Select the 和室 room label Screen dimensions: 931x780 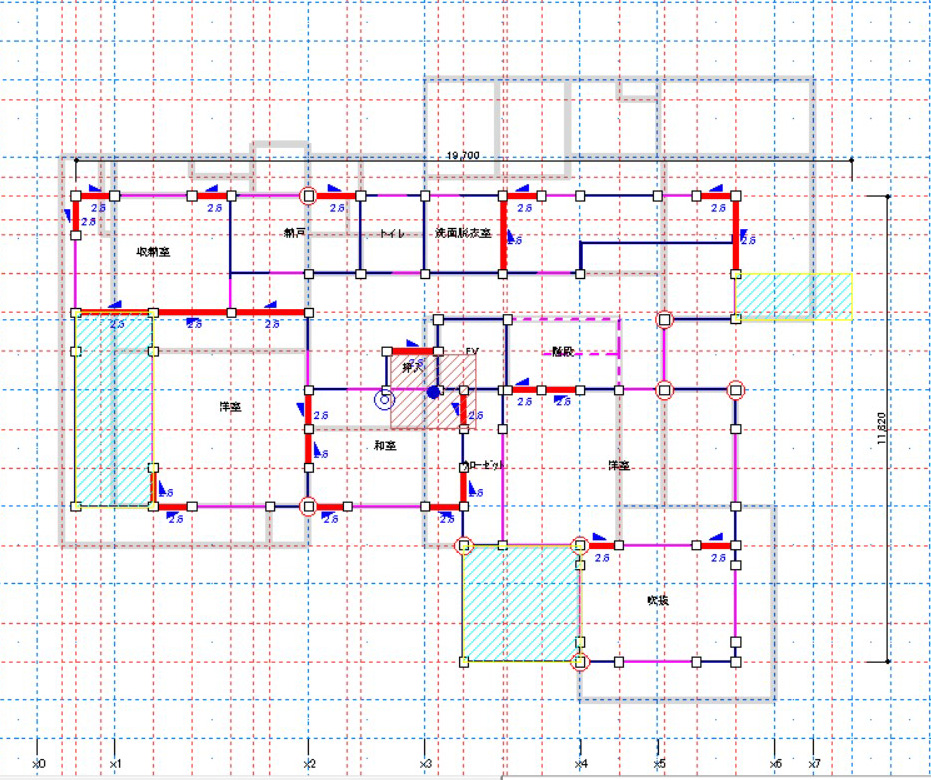pyautogui.click(x=385, y=445)
